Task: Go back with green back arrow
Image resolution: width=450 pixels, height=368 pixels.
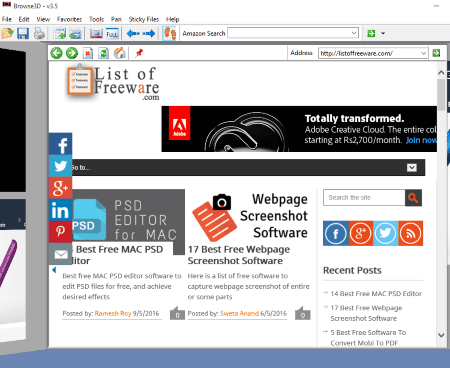Action: [x=56, y=53]
